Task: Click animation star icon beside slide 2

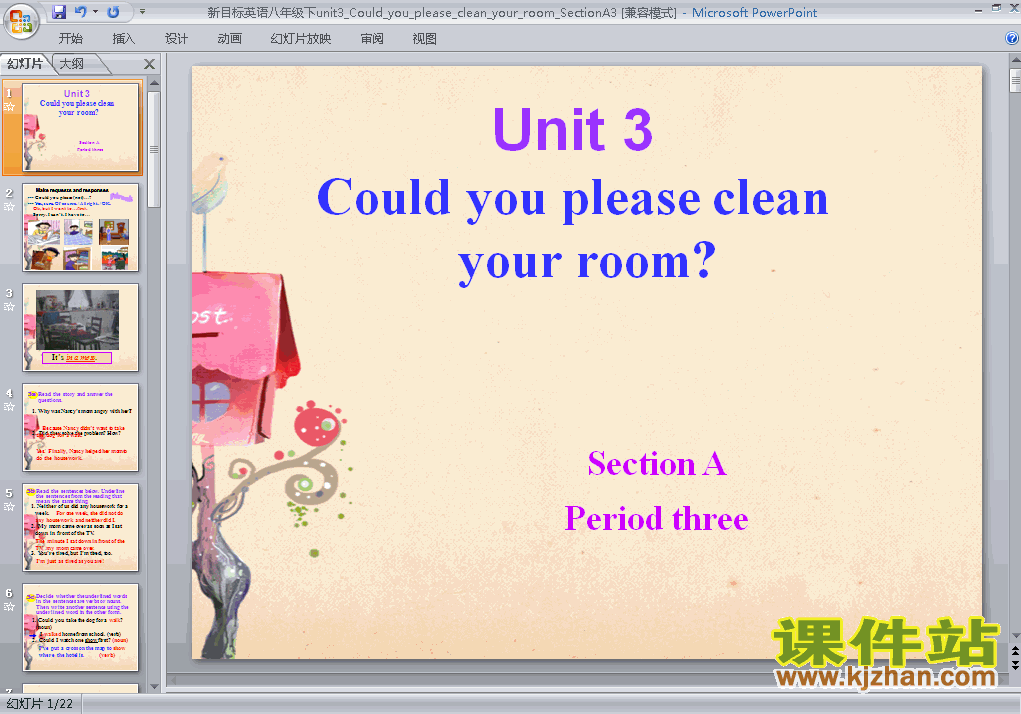Action: 9,207
